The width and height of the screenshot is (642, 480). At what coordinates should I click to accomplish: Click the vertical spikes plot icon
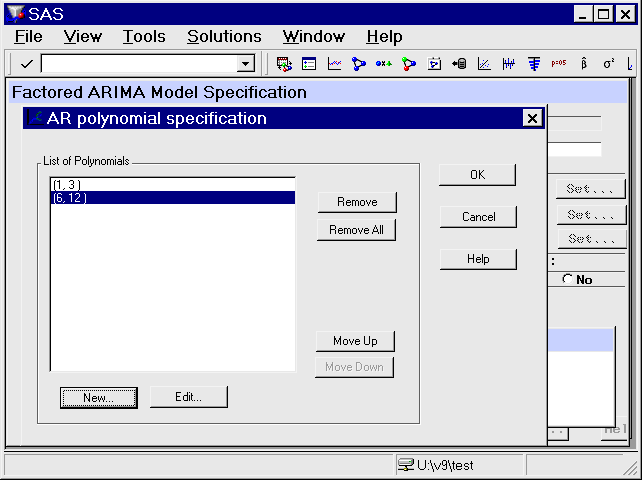pyautogui.click(x=509, y=64)
